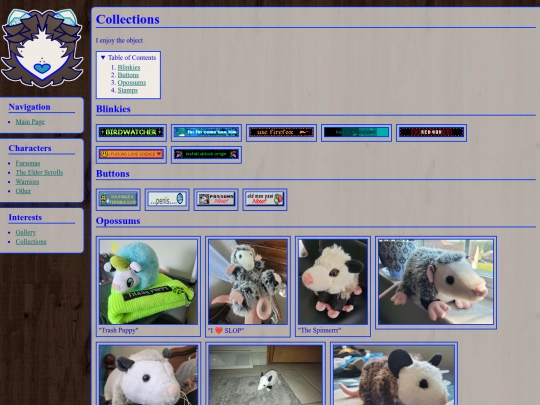Click the 'I enjoy the object' text
Viewport: 540px width, 405px height.
(120, 40)
